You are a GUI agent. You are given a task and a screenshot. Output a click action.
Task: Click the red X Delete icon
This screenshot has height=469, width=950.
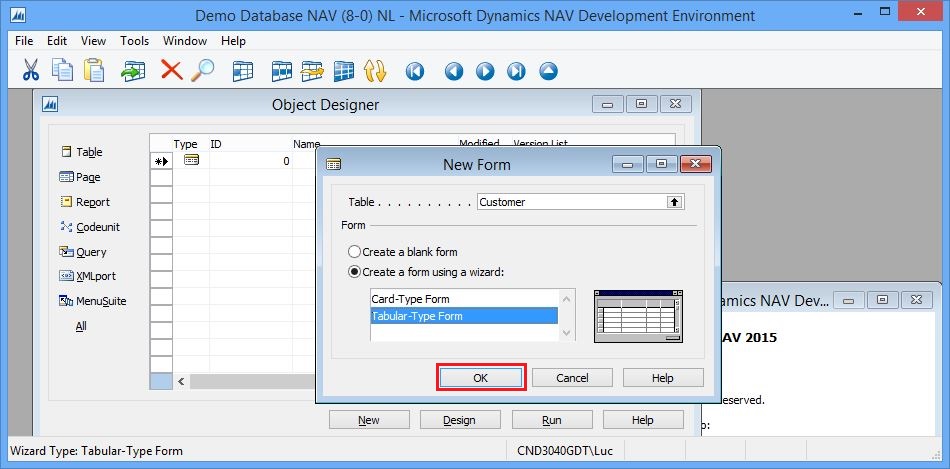click(x=171, y=70)
